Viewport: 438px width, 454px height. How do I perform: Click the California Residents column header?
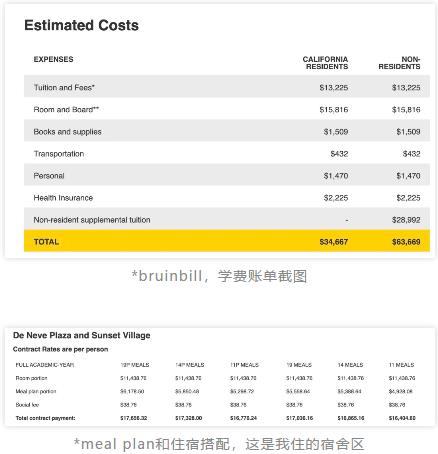(325, 63)
